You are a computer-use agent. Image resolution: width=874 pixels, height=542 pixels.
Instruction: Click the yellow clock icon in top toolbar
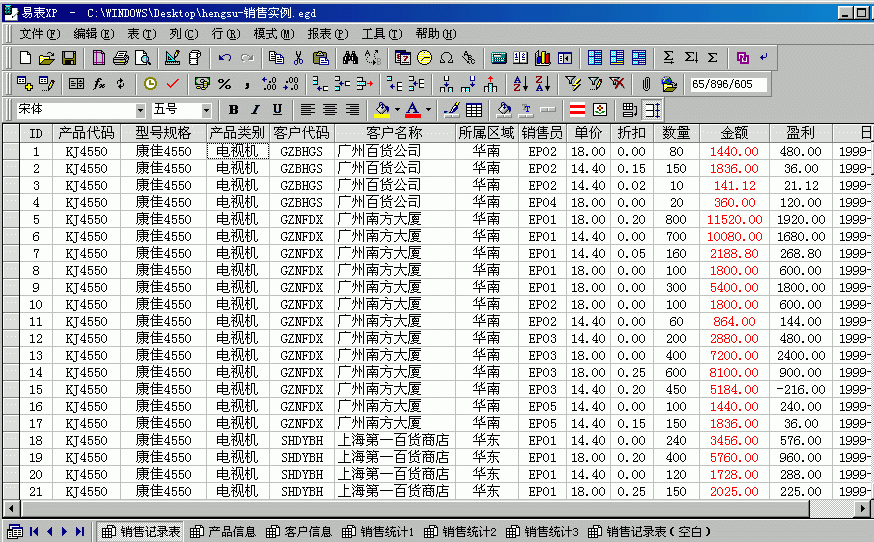pos(424,57)
